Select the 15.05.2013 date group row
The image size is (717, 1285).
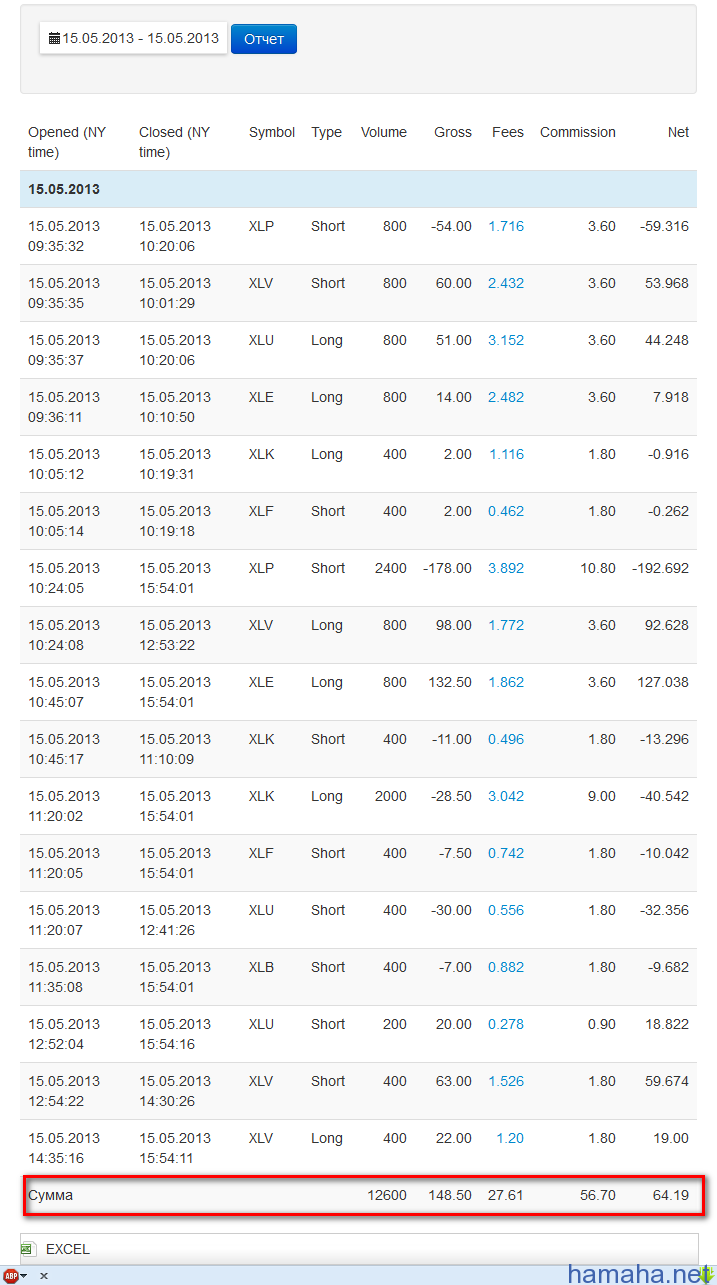click(358, 189)
